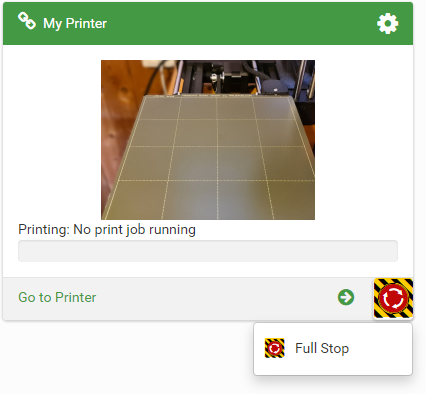The width and height of the screenshot is (426, 394).
Task: Collapse the emergency stop dropdown menu
Action: pyautogui.click(x=393, y=298)
